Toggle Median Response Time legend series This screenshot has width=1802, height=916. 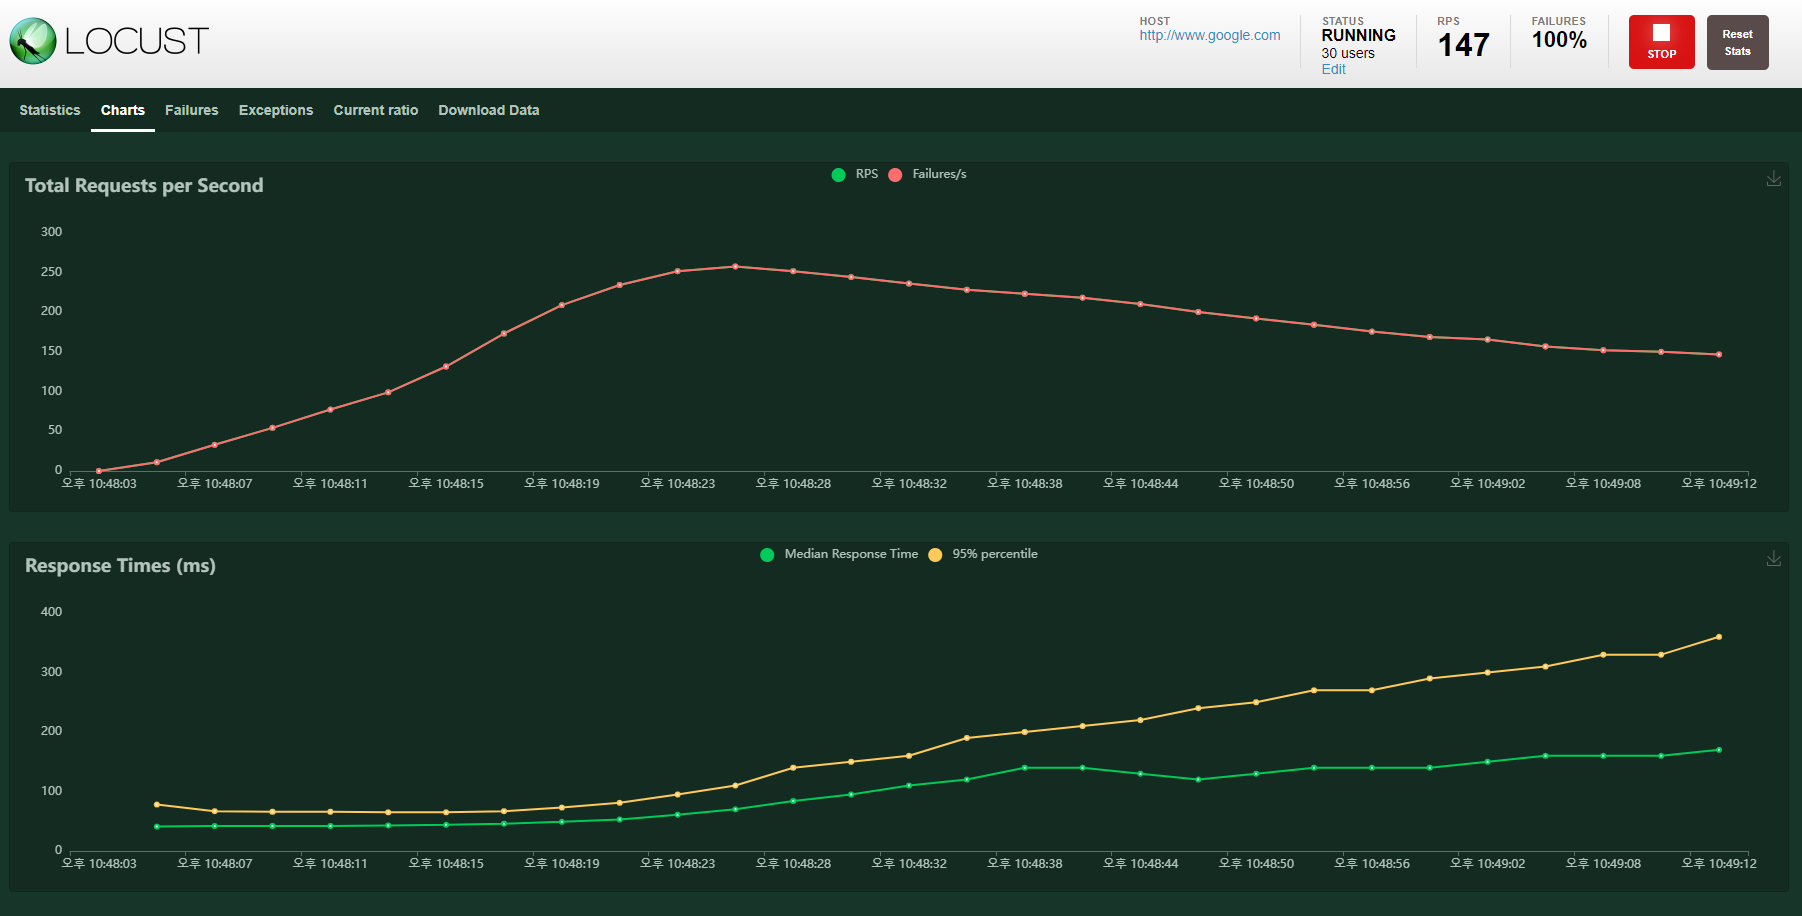click(x=839, y=554)
